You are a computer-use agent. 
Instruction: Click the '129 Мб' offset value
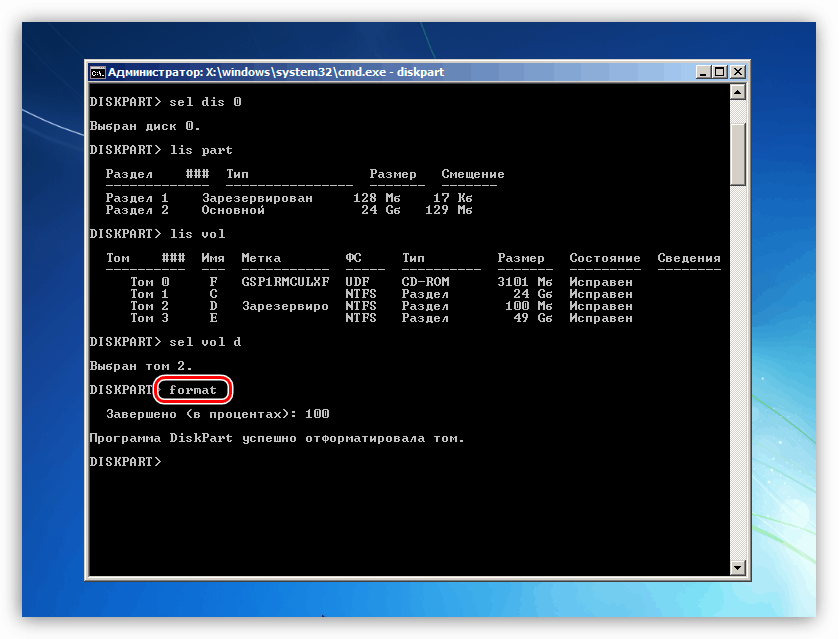click(449, 210)
